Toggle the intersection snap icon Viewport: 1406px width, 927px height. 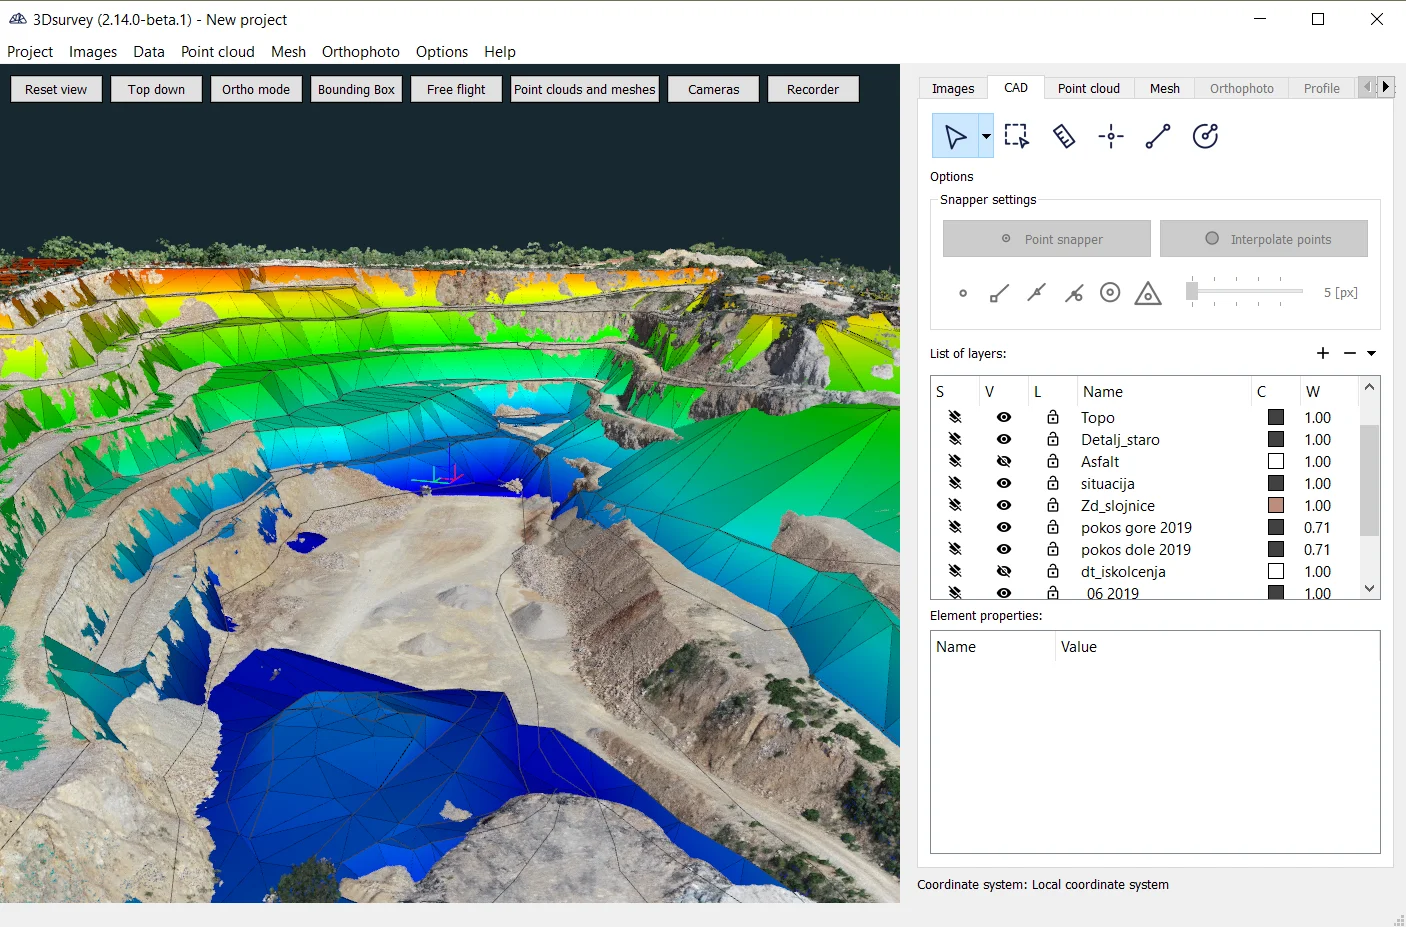coord(1073,293)
